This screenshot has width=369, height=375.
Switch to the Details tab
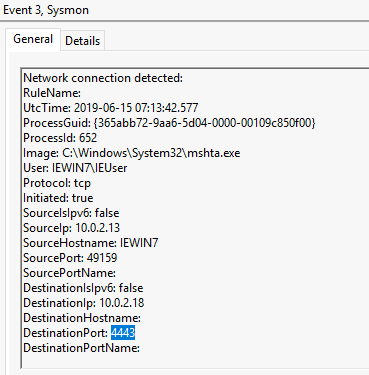(82, 41)
